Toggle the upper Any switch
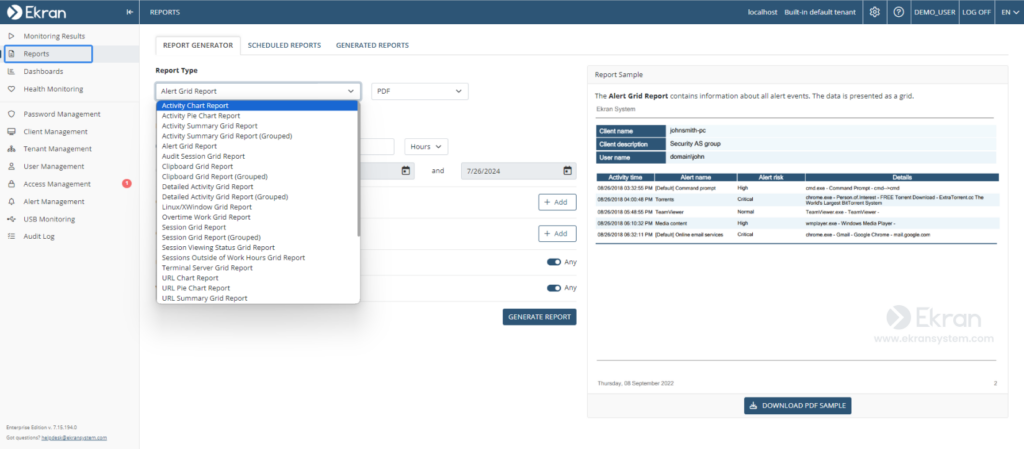The height and width of the screenshot is (449, 1024). 554,262
